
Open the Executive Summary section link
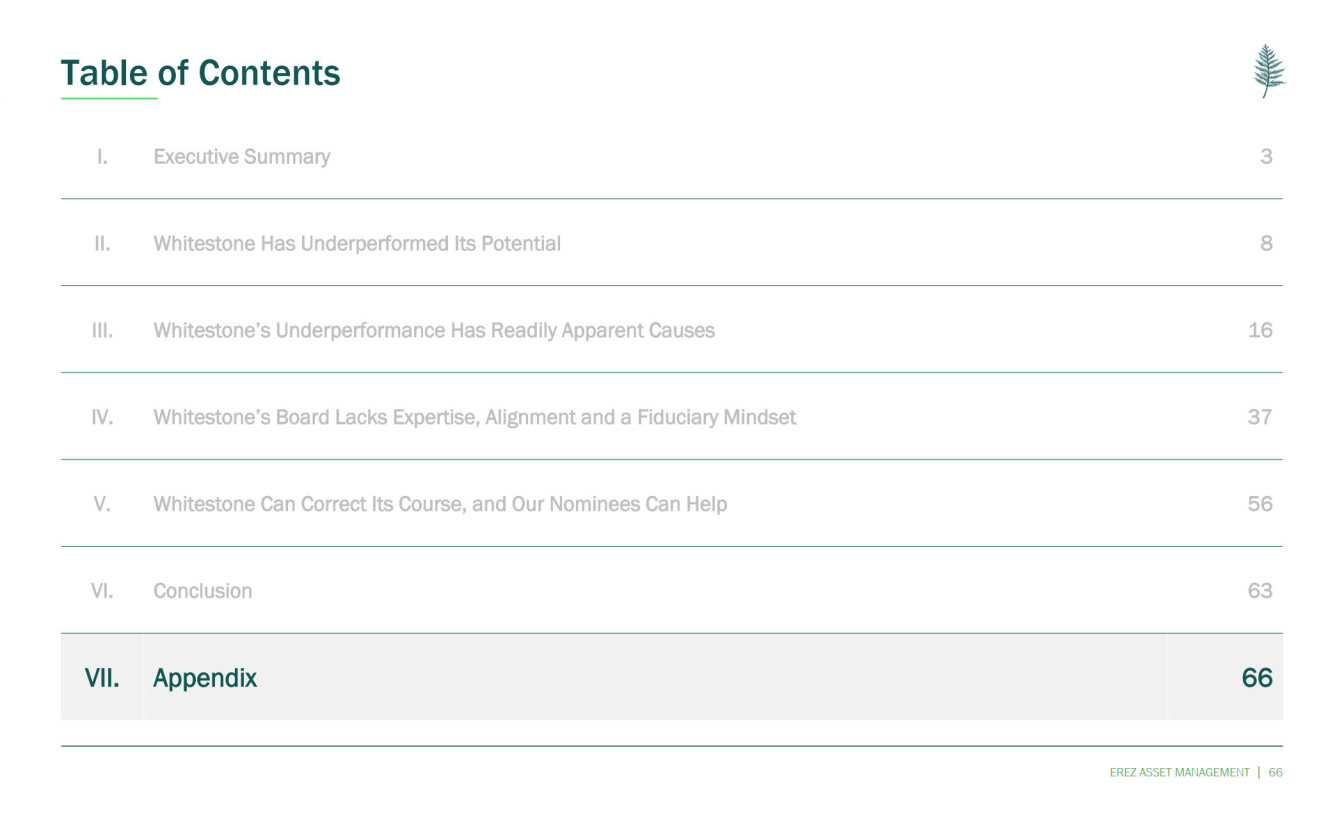click(241, 157)
